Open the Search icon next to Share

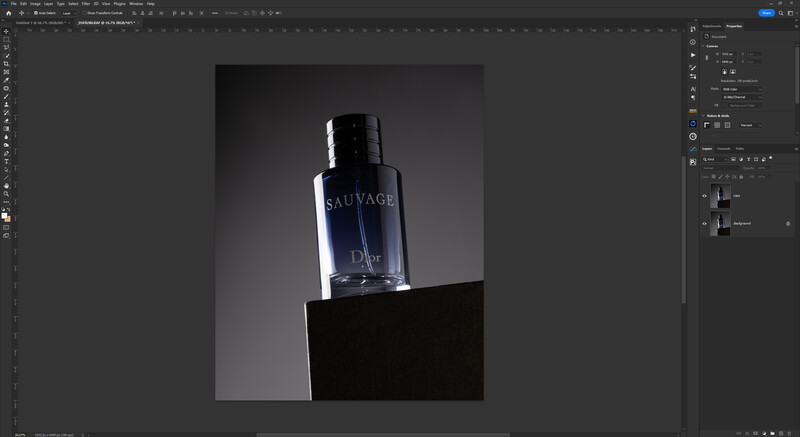click(x=781, y=13)
